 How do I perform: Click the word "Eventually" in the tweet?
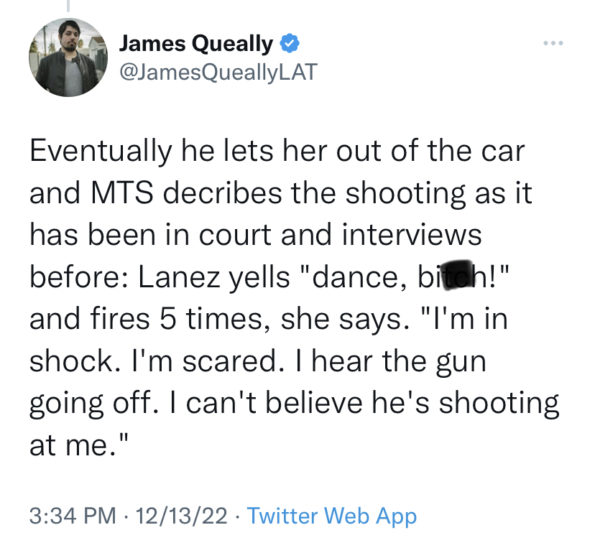point(101,151)
